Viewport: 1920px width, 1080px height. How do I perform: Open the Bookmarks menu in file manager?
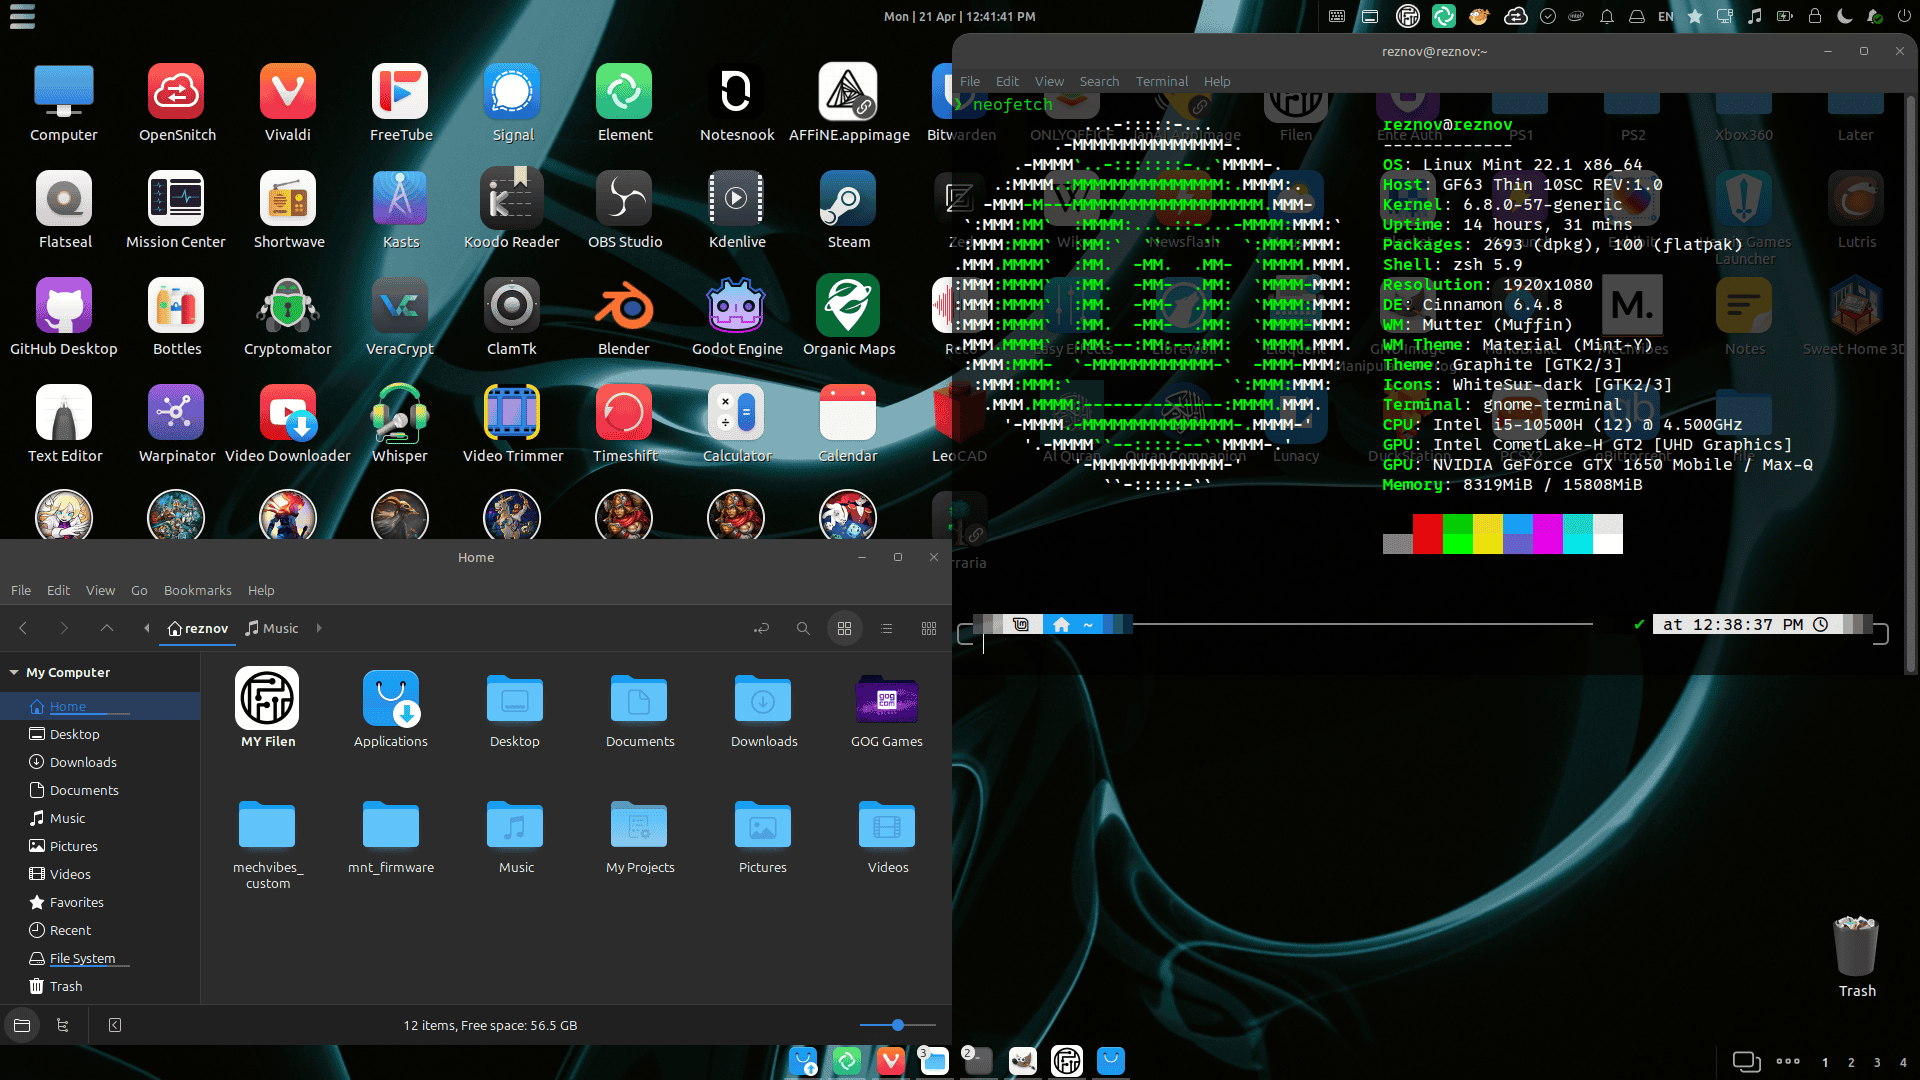click(197, 591)
